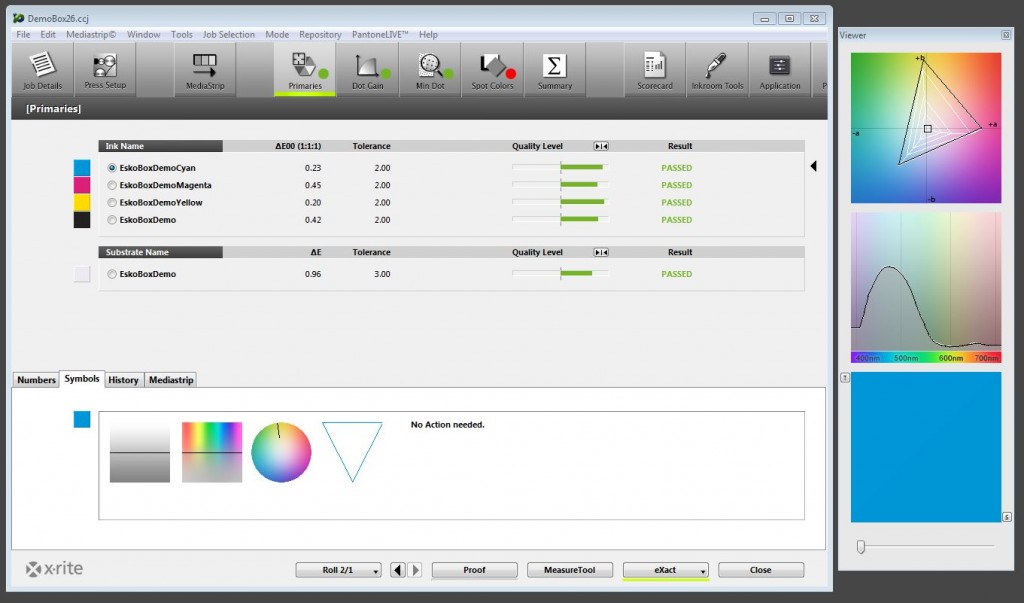
Task: Click the a/b color gamut diagram
Action: coord(925,128)
